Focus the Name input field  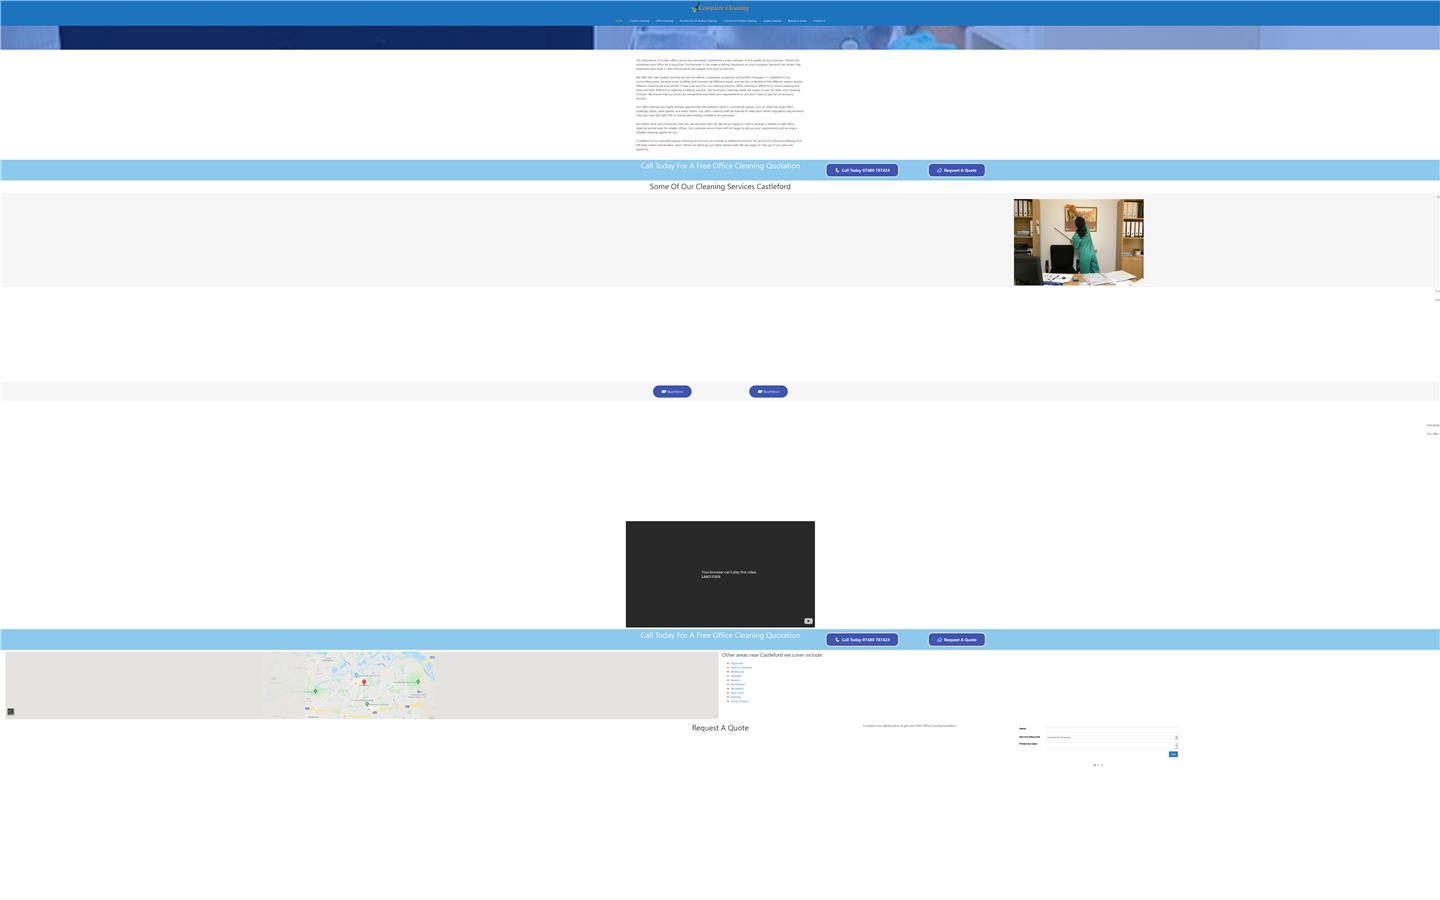pyautogui.click(x=1111, y=729)
